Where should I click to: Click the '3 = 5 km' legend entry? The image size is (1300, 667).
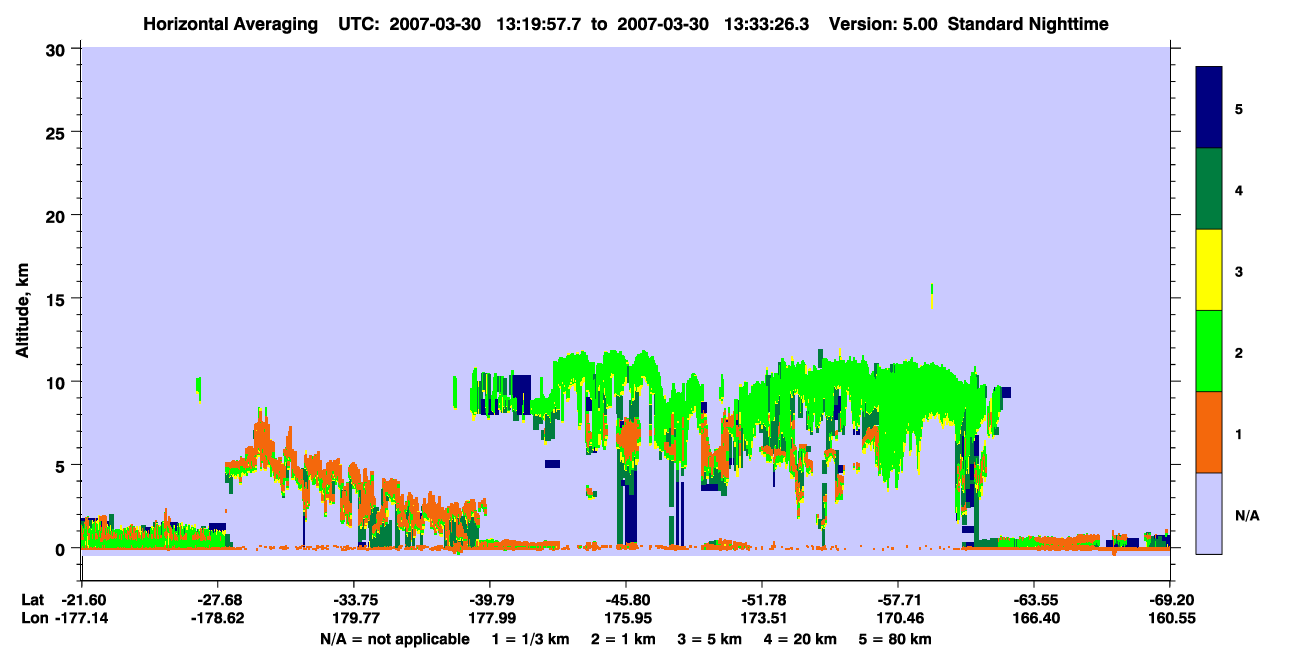(x=710, y=639)
